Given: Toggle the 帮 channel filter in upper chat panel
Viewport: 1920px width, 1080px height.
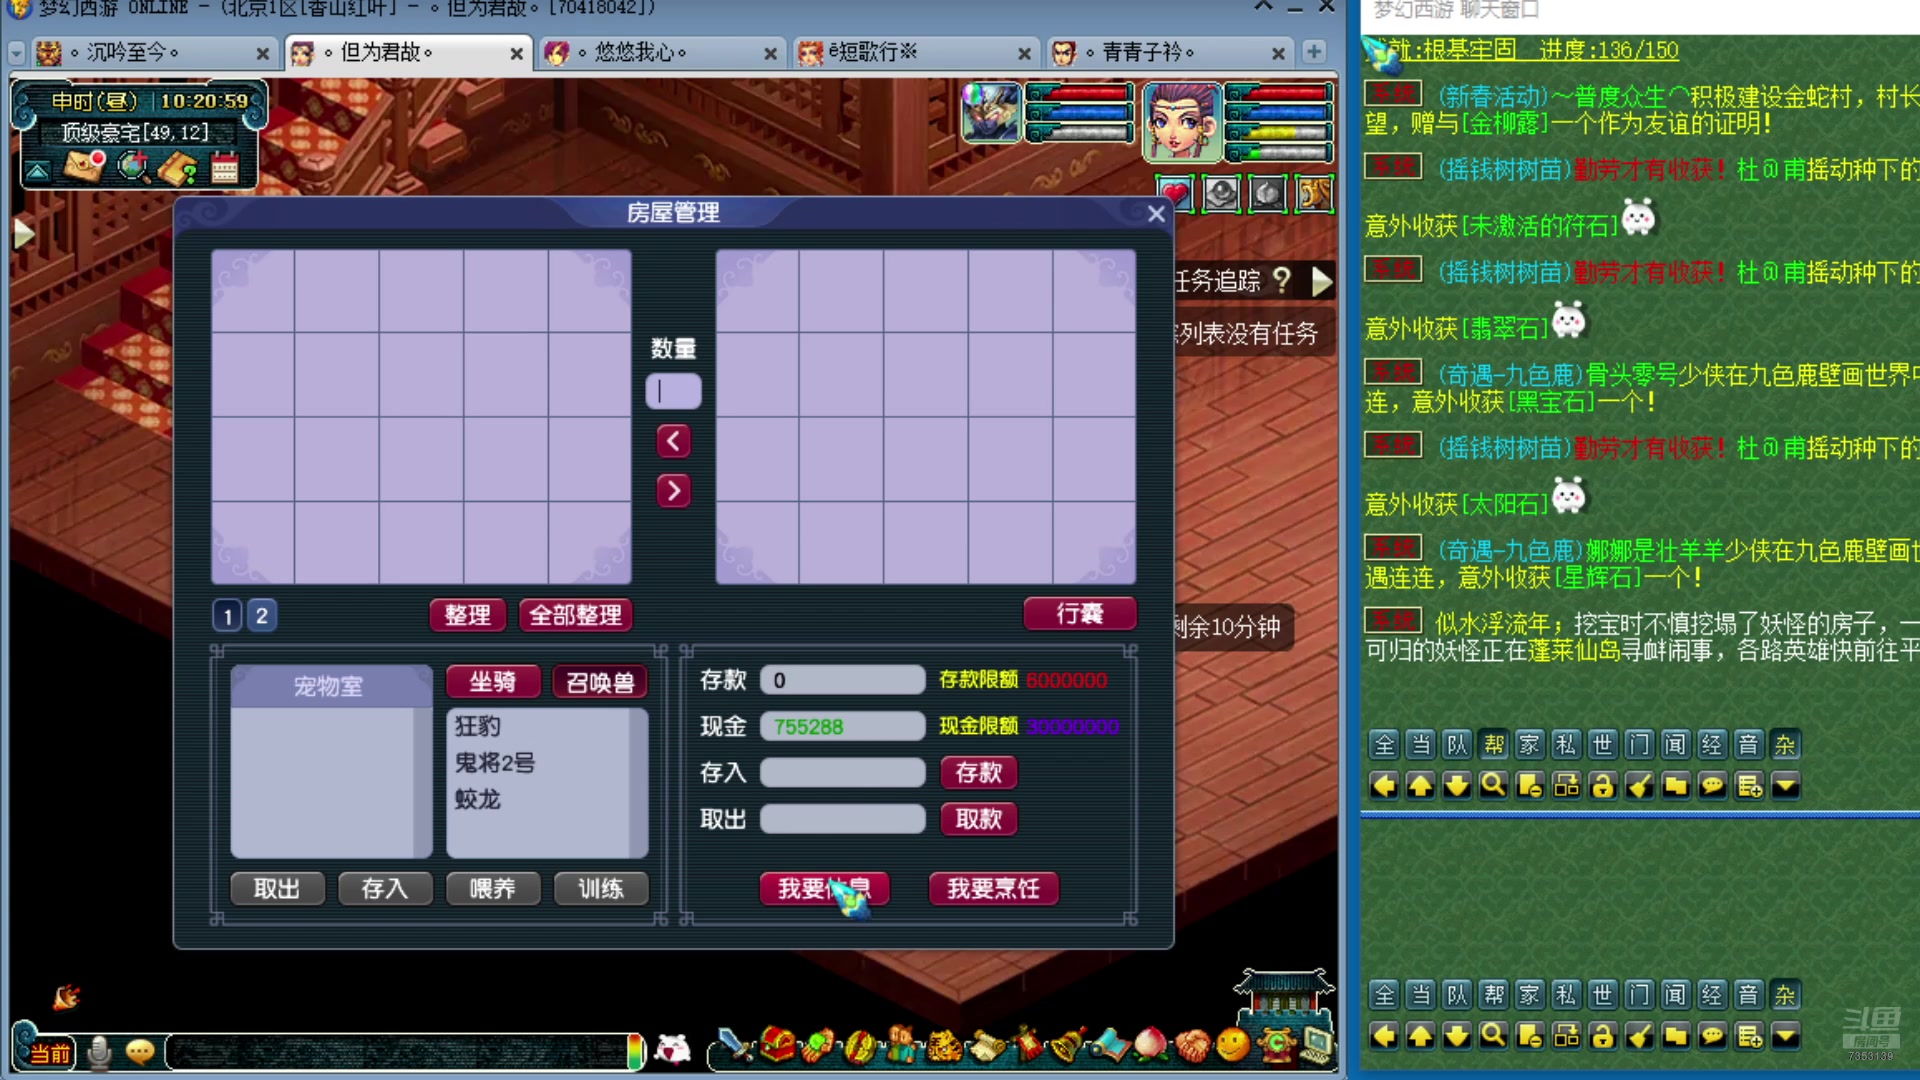Looking at the screenshot, I should (x=1493, y=744).
